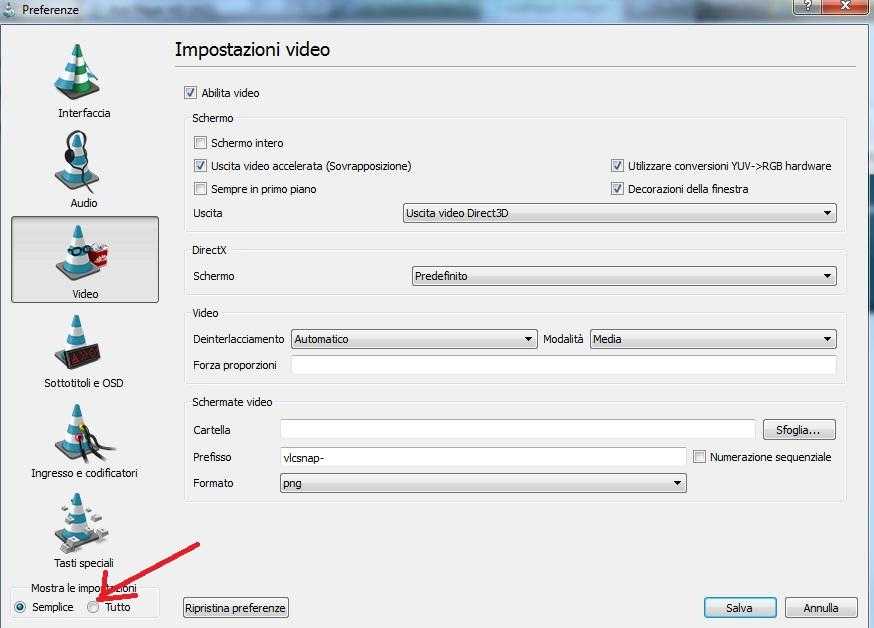This screenshot has height=628, width=874.
Task: Click the Uscita label
Action: (208, 213)
